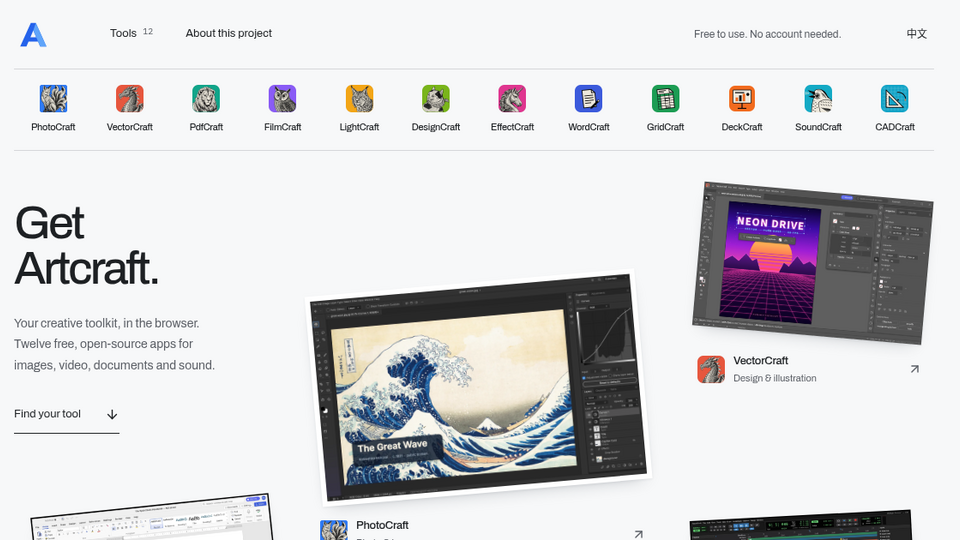
Task: Click the EffectCraft label text
Action: point(512,127)
